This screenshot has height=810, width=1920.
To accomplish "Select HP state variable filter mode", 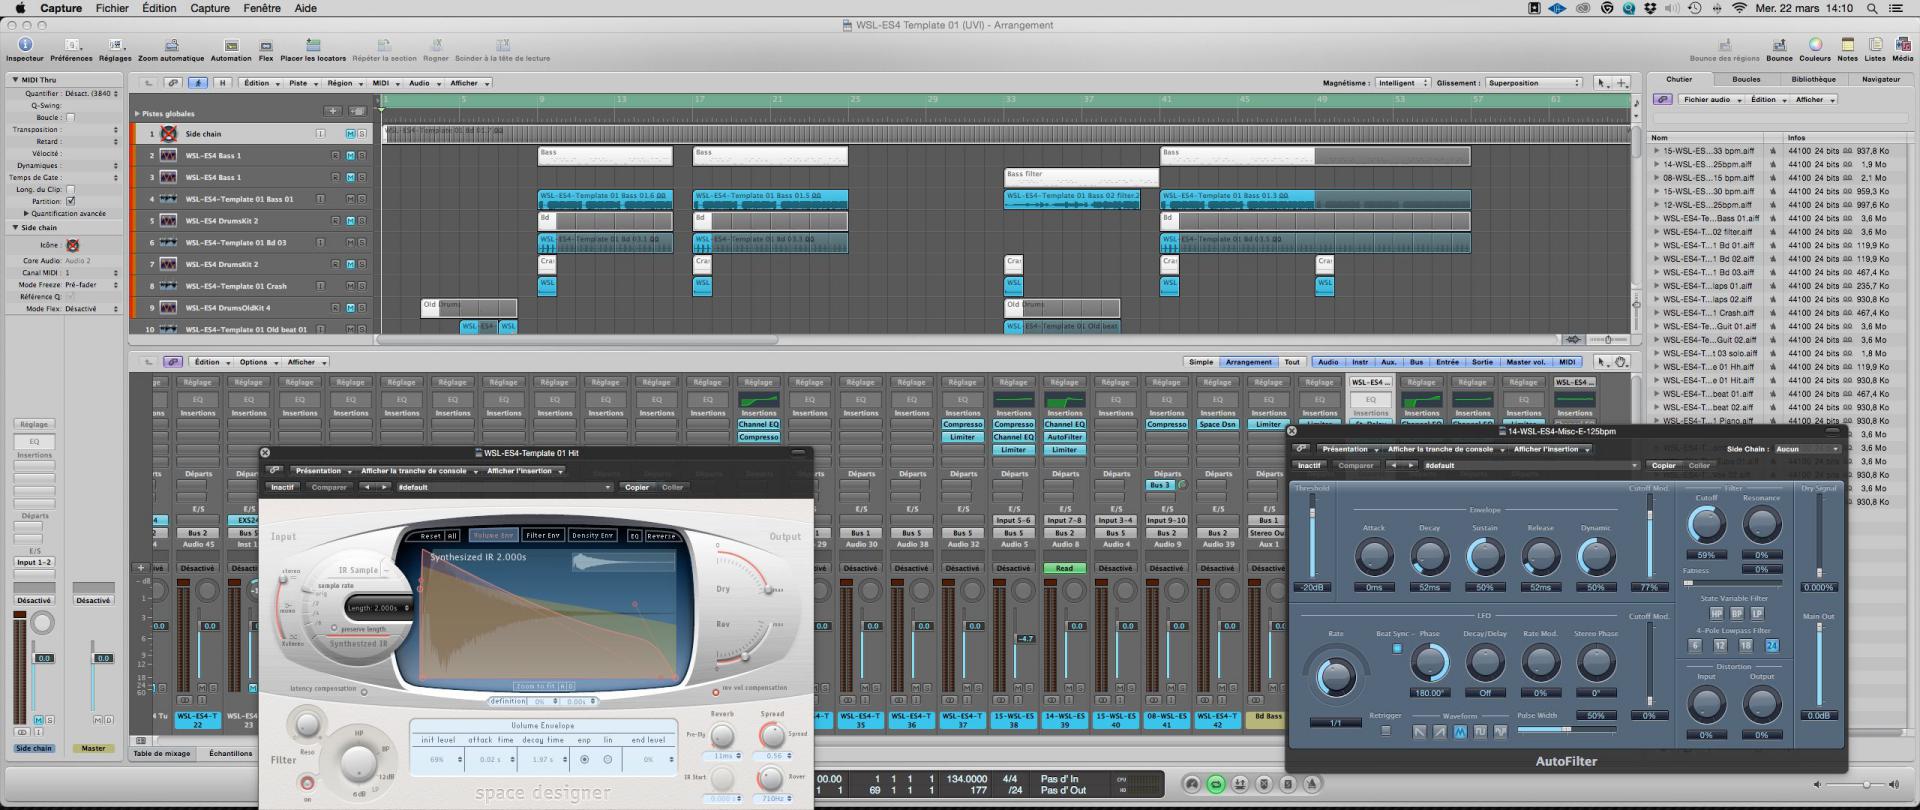I will [x=1716, y=613].
